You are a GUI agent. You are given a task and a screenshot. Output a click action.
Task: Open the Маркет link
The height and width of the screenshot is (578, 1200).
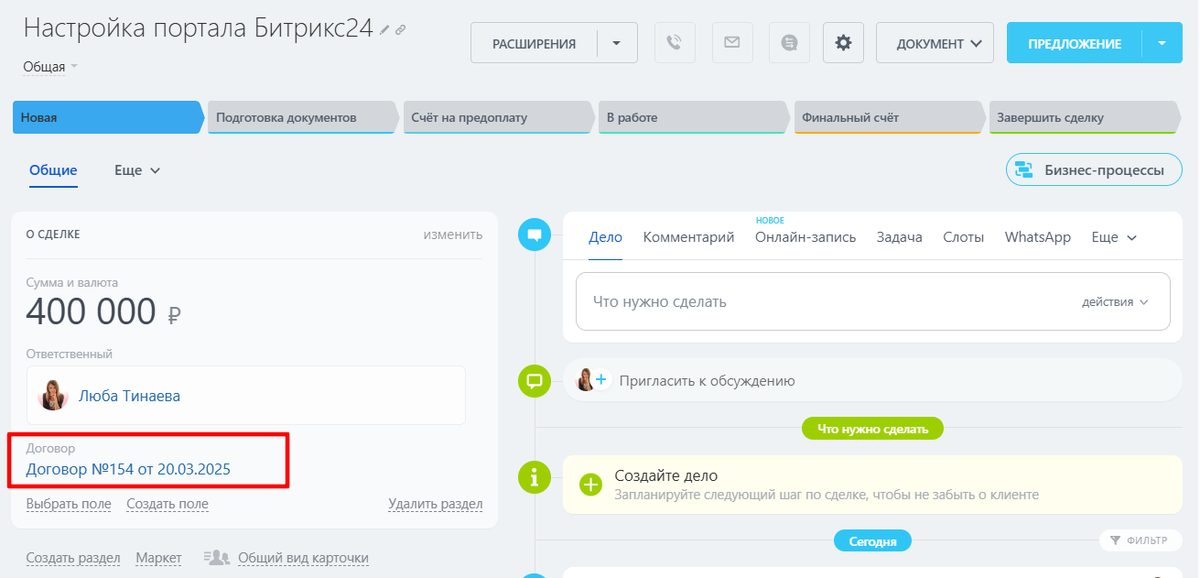[159, 558]
